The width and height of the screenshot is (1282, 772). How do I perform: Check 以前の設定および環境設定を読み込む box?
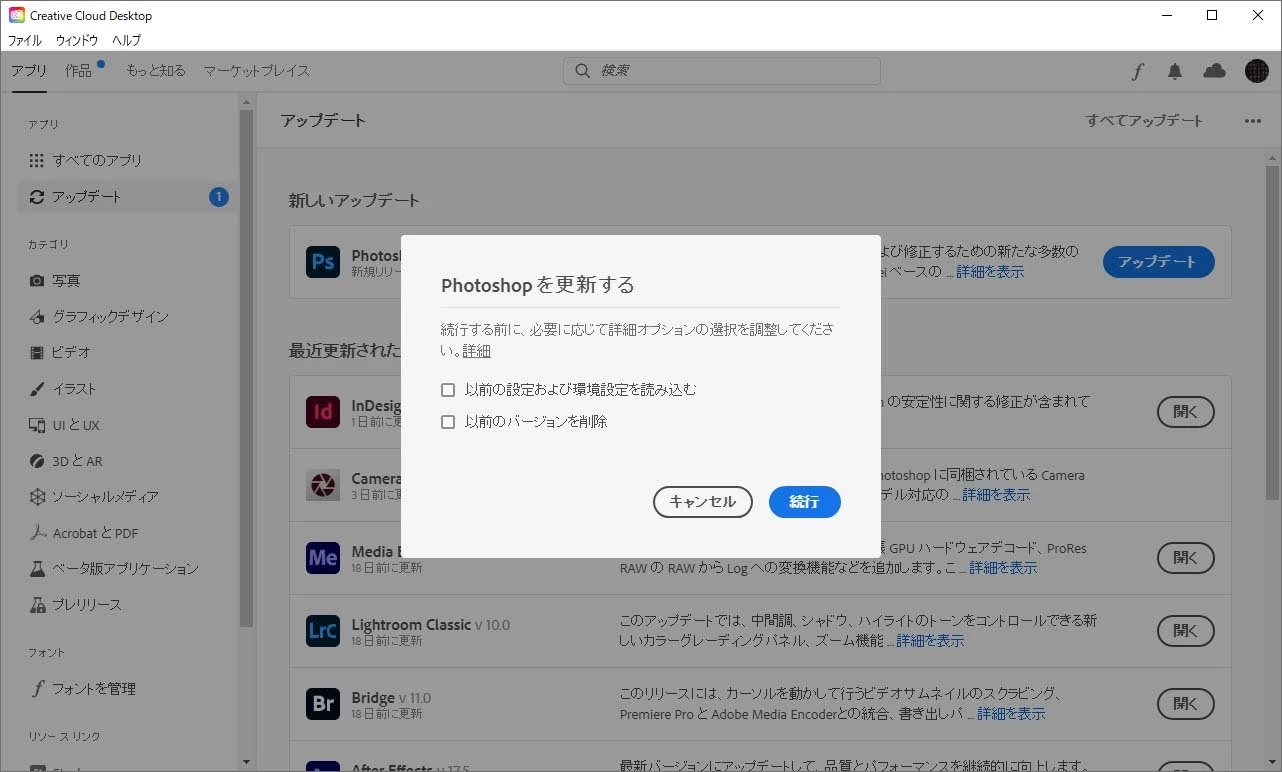click(448, 390)
